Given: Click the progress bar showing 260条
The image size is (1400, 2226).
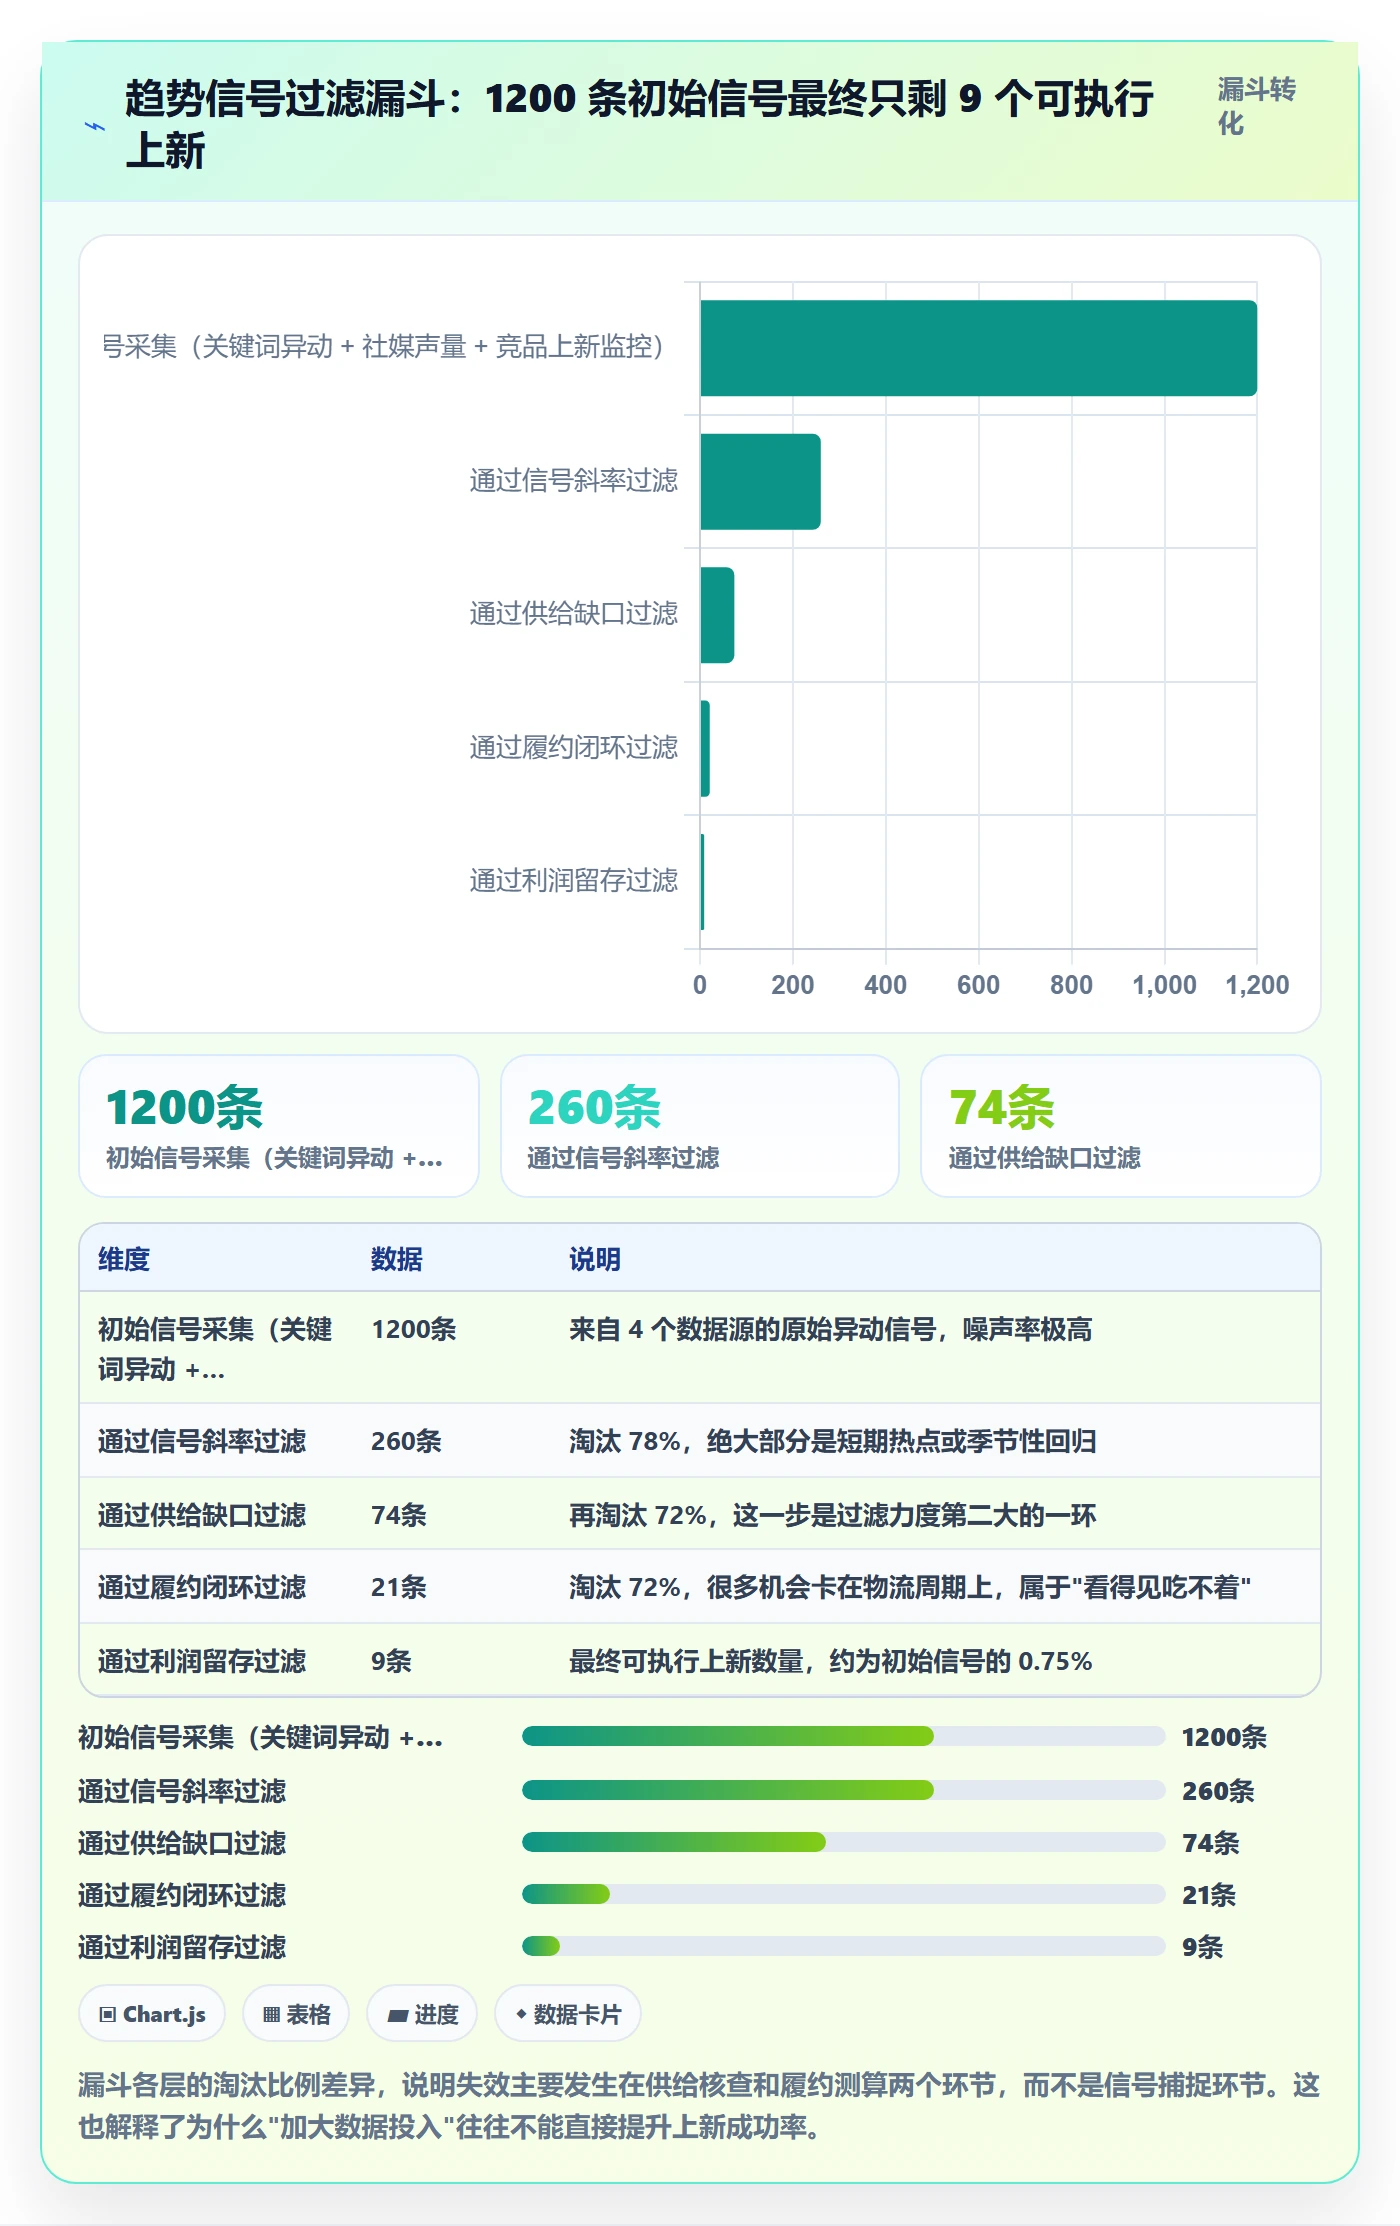Looking at the screenshot, I should tap(843, 1790).
